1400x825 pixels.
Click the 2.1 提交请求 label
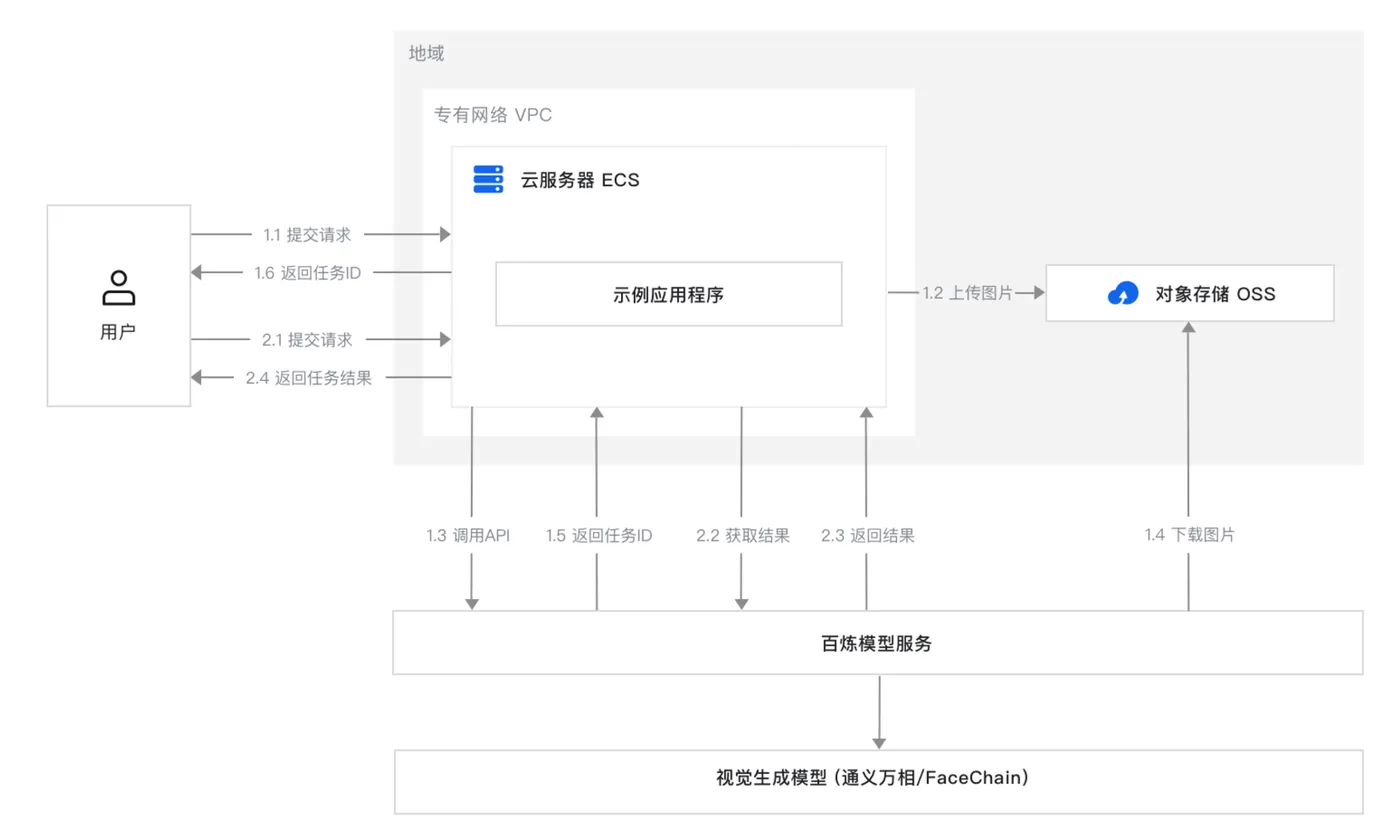tap(307, 340)
